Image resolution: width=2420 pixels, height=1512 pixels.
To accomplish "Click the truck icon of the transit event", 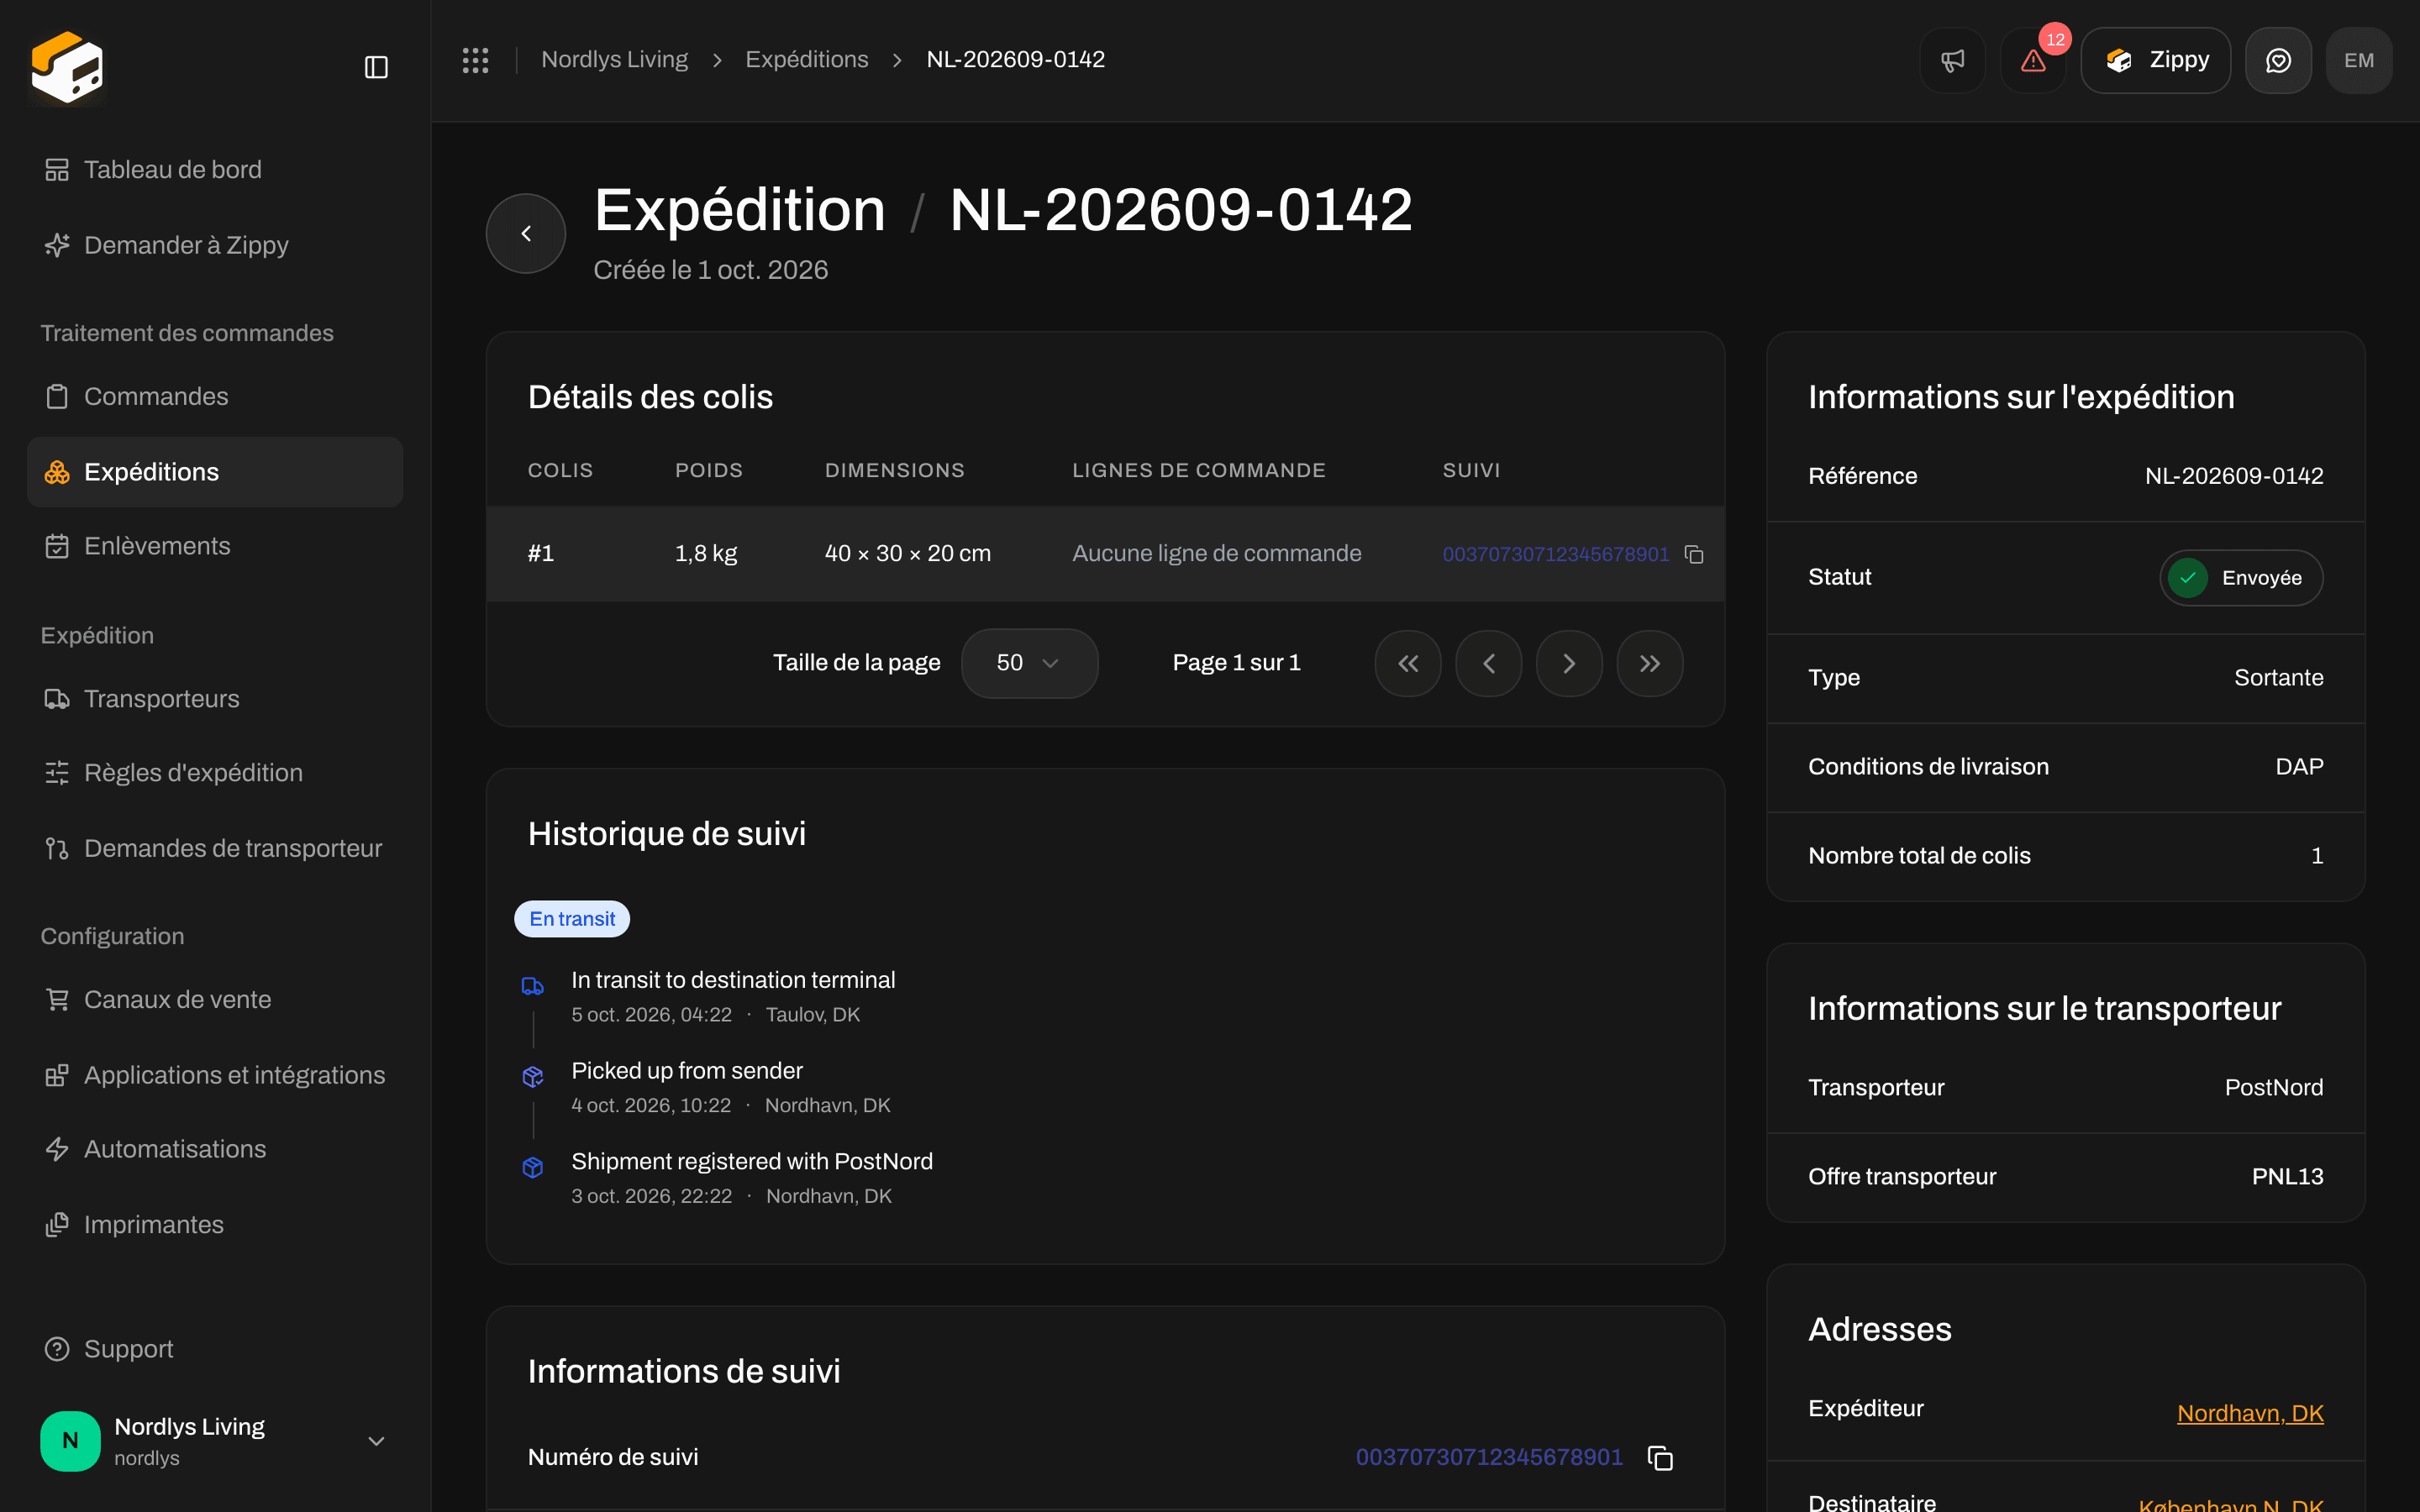I will coord(533,987).
